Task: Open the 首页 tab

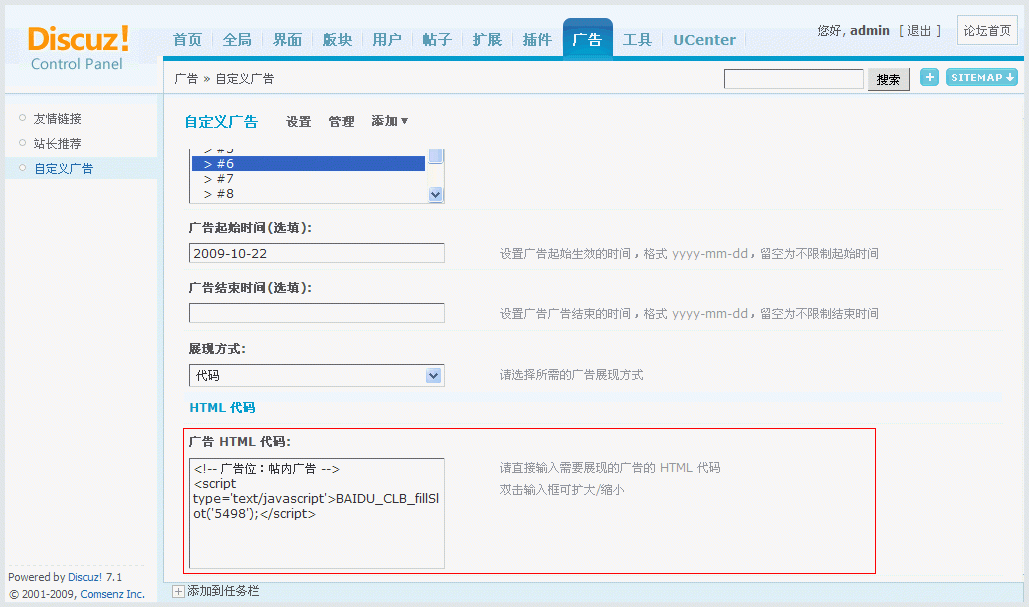Action: point(188,40)
